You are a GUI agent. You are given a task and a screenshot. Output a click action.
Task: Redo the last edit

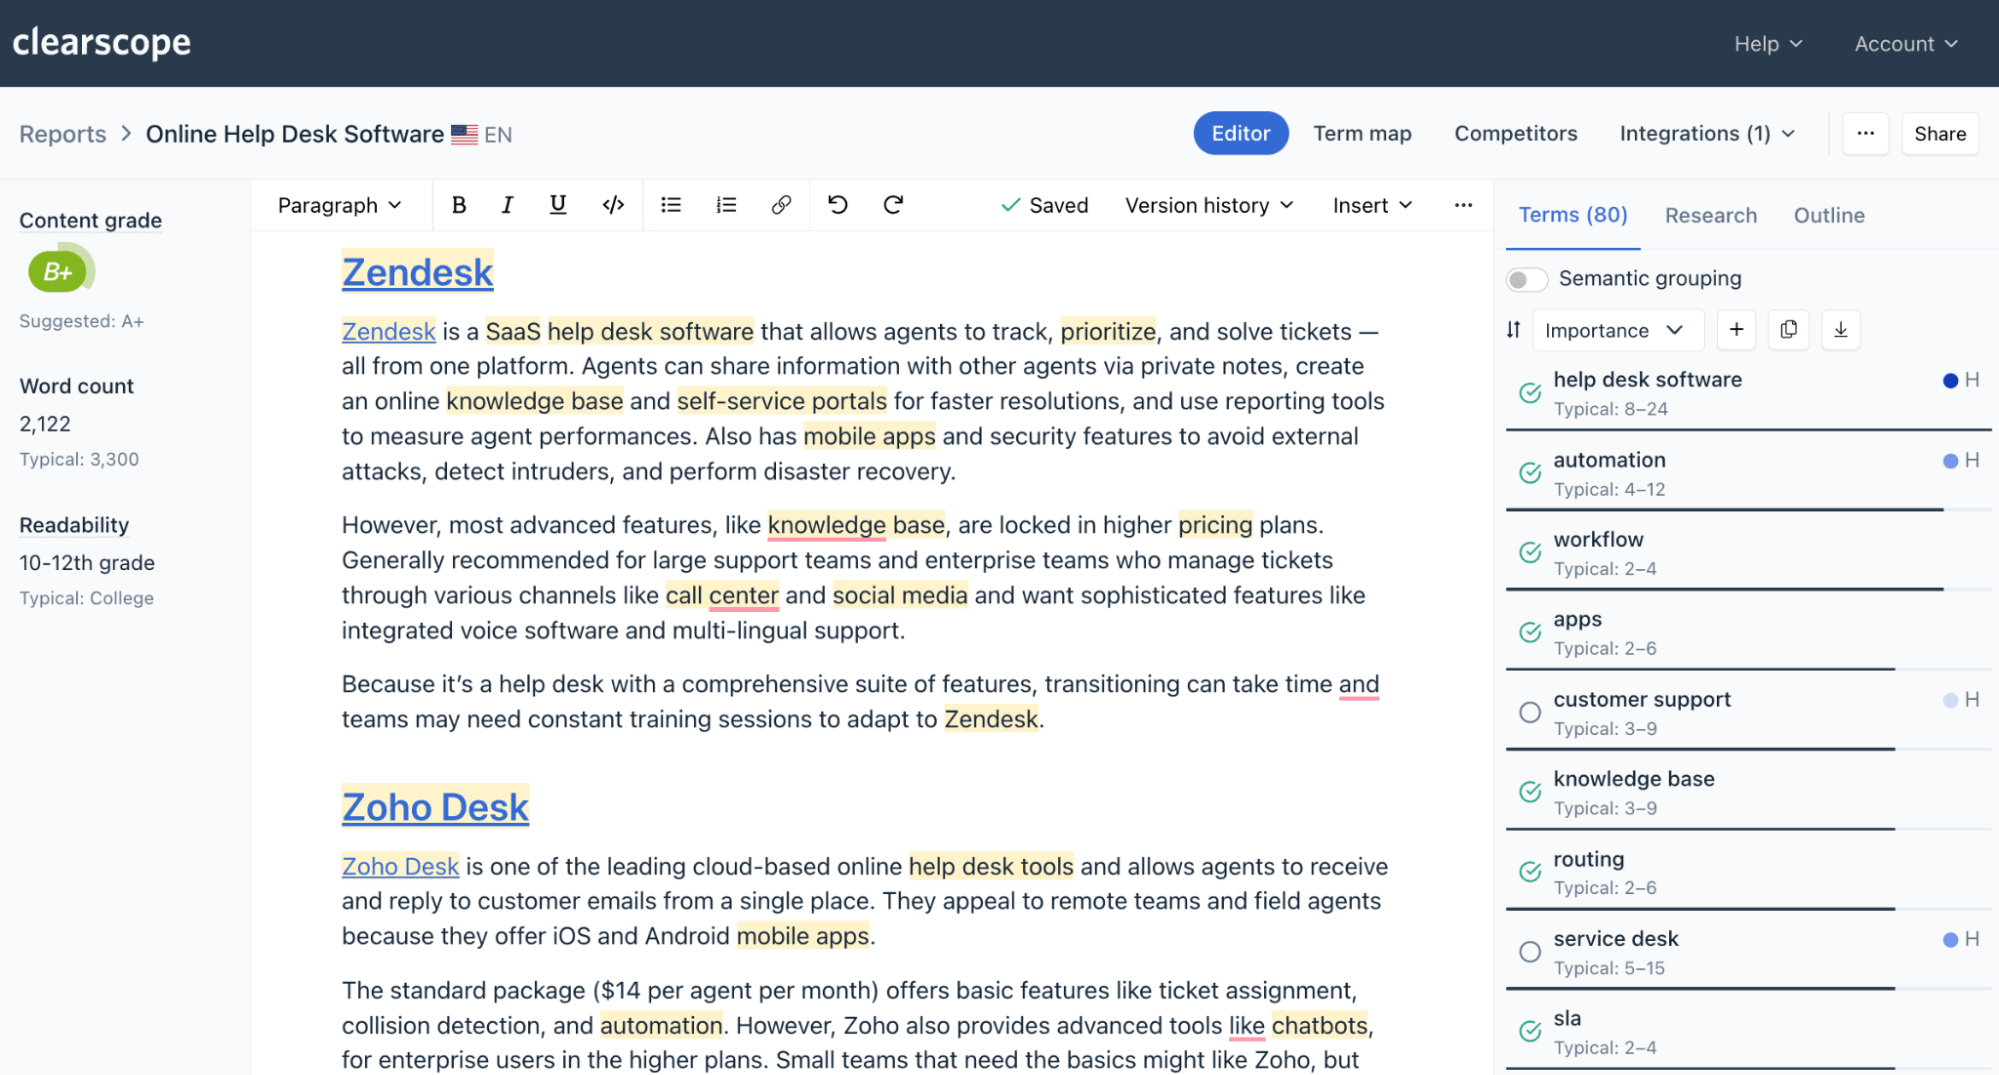pyautogui.click(x=893, y=205)
